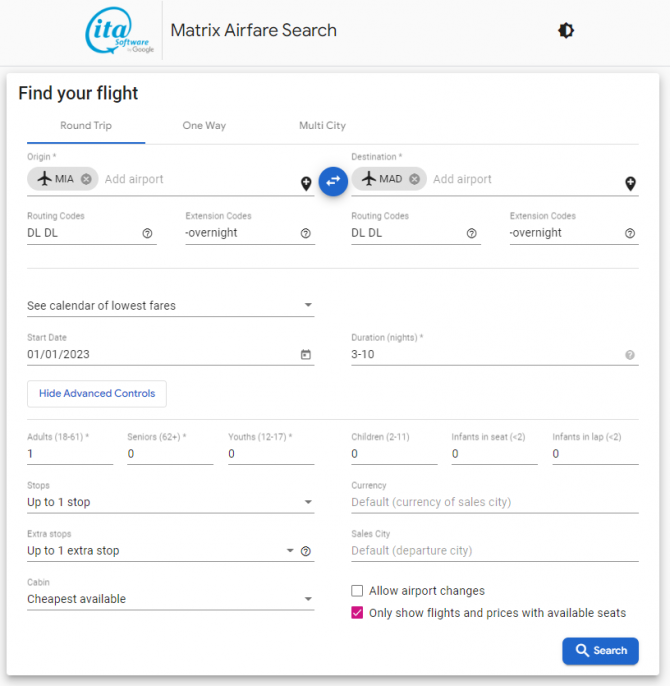The height and width of the screenshot is (686, 670).
Task: Uncheck Only show flights with available seats
Action: pos(357,613)
